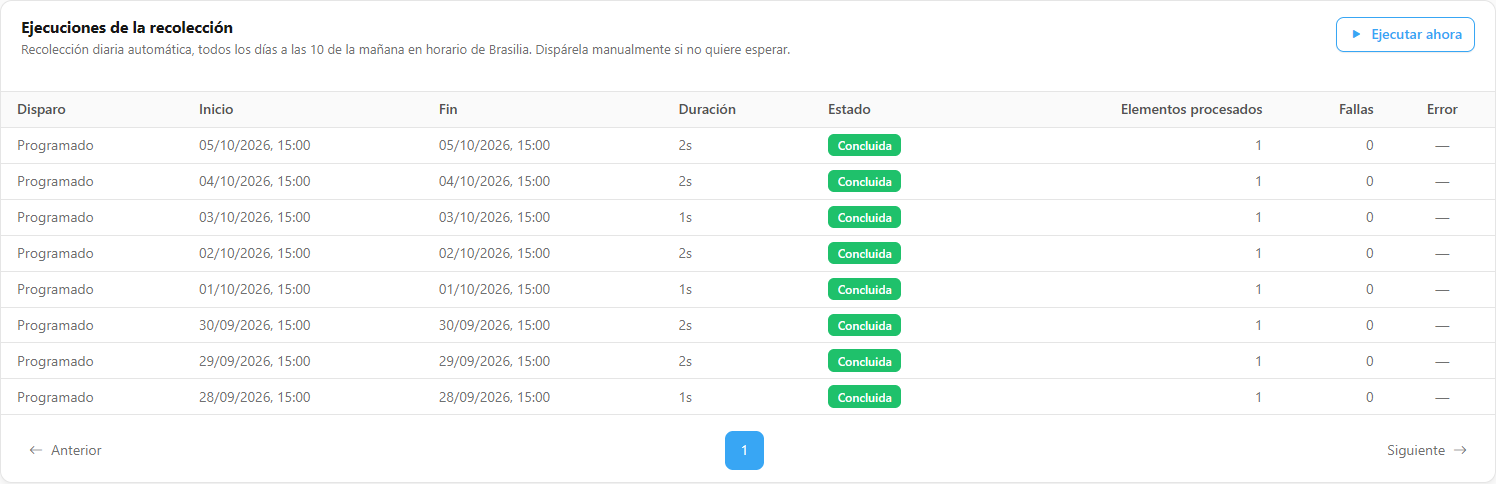Click Programado in the 28/09/2026 row
Viewport: 1496px width, 484px height.
click(x=55, y=397)
